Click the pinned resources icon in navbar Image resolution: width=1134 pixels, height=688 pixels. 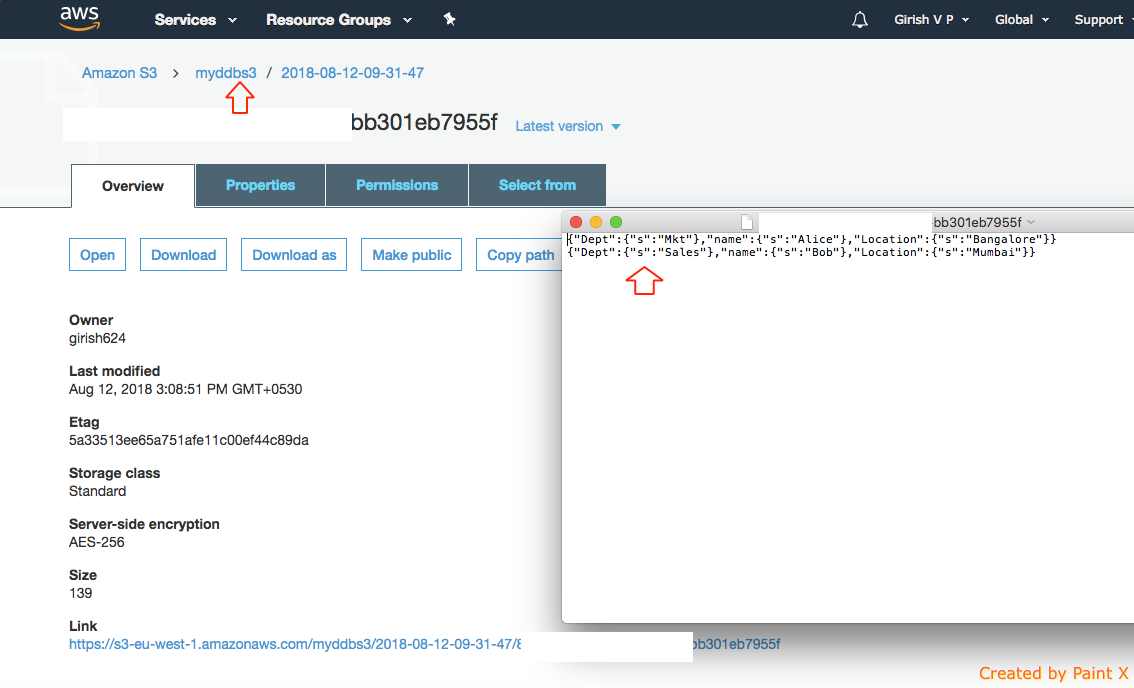[x=449, y=18]
